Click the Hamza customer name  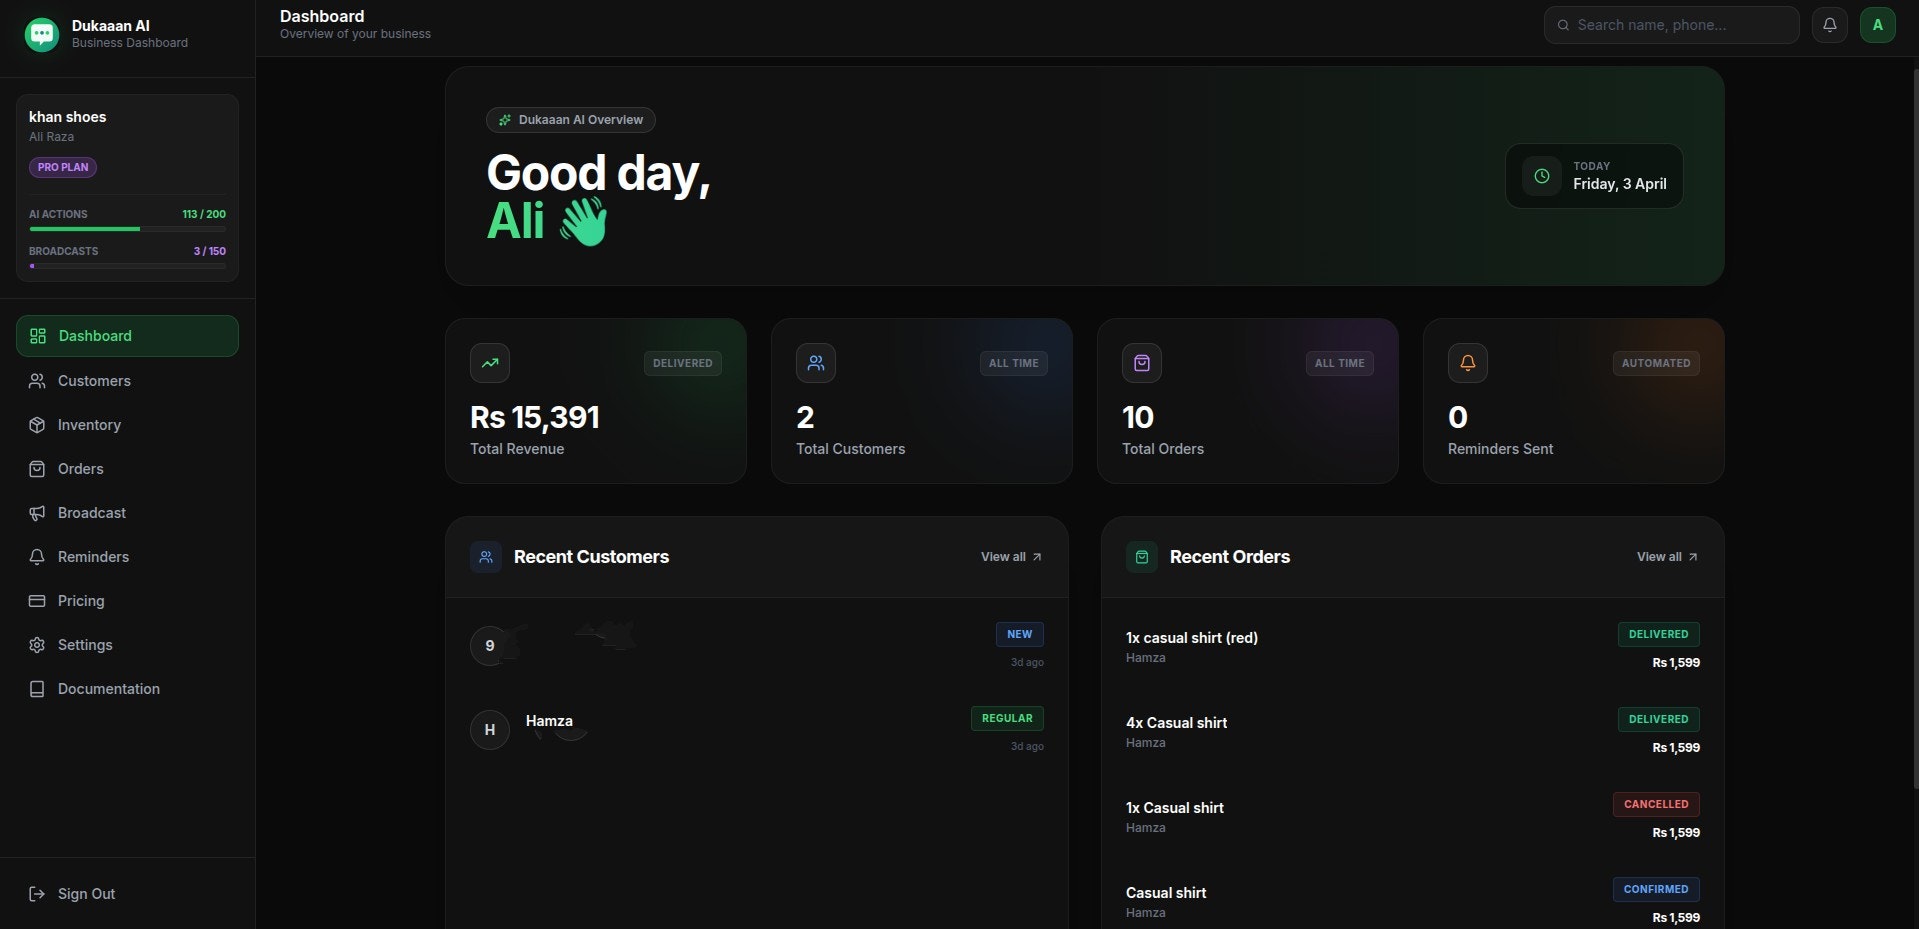549,721
